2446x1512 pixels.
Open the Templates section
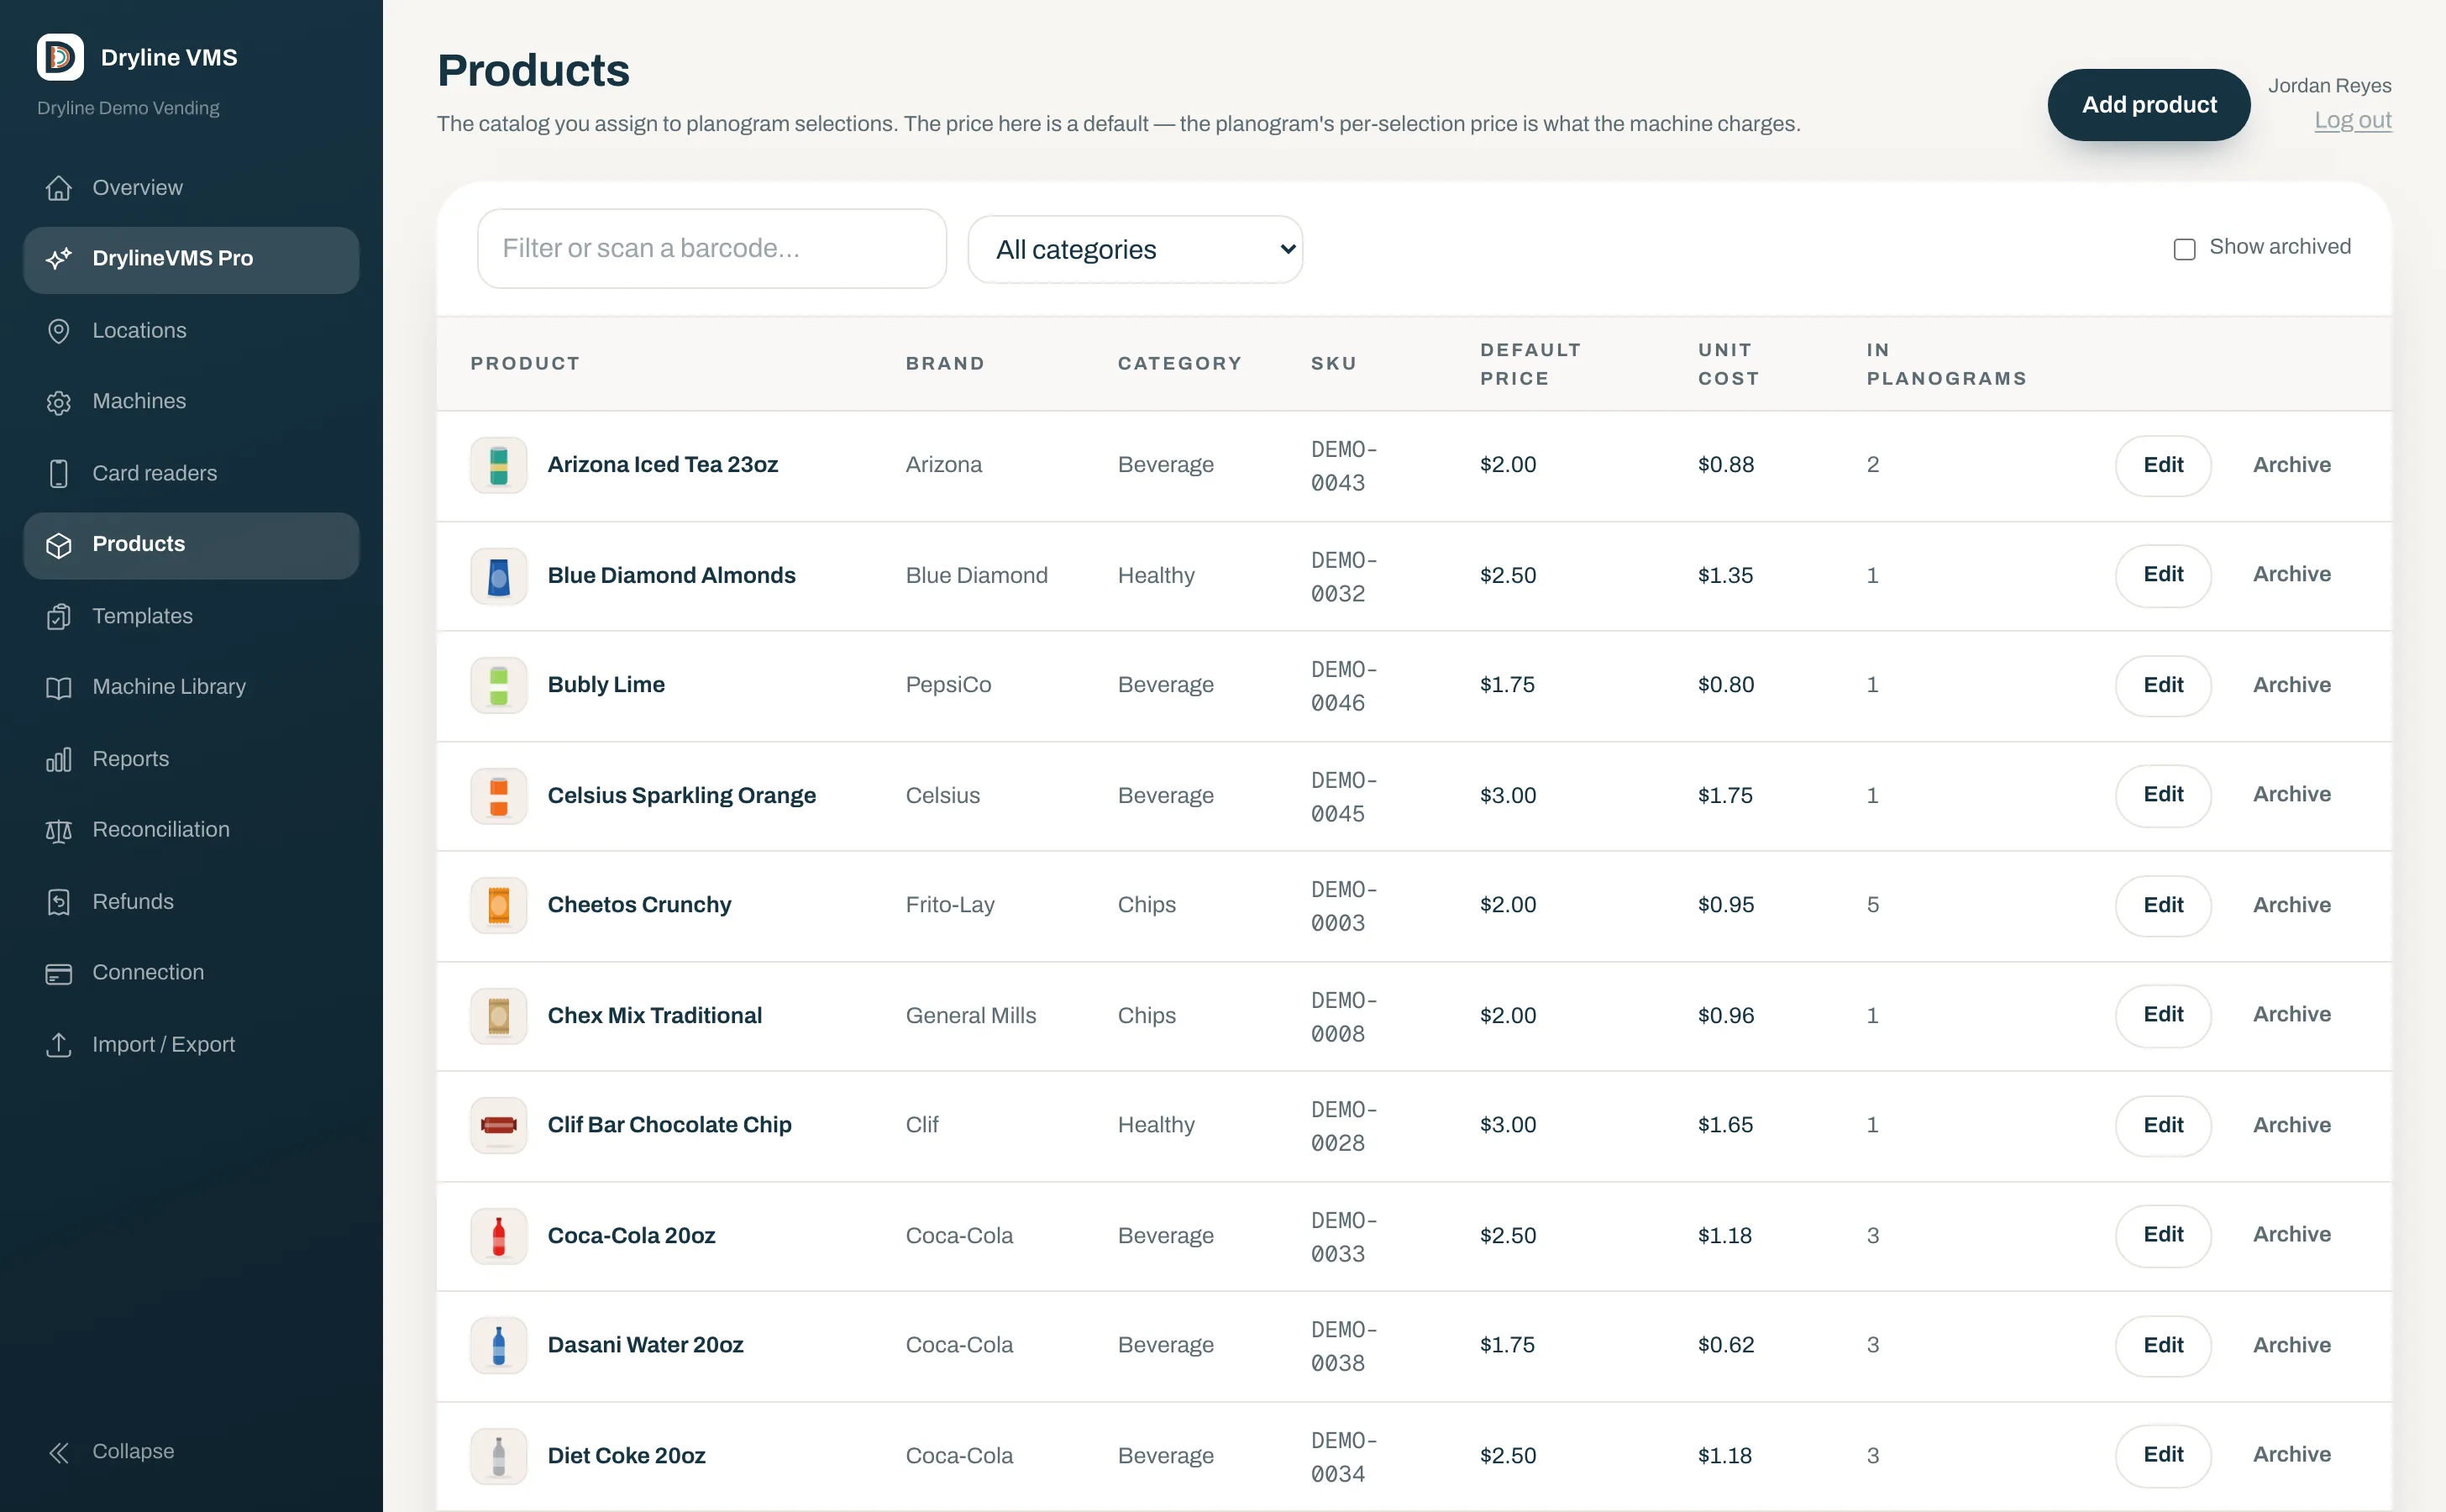coord(191,616)
